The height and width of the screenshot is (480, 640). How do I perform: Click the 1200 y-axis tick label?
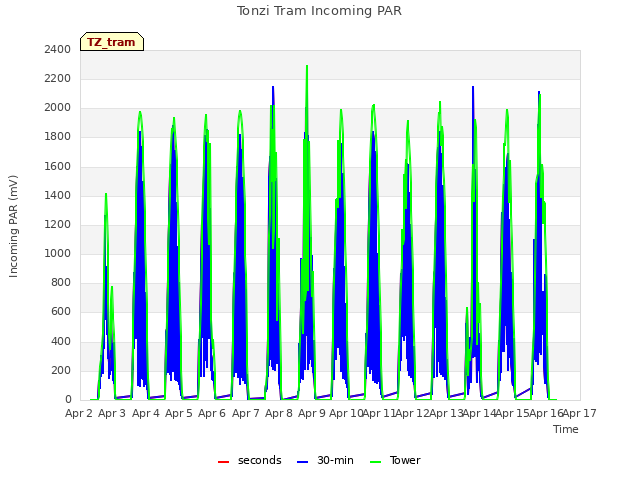[58, 224]
